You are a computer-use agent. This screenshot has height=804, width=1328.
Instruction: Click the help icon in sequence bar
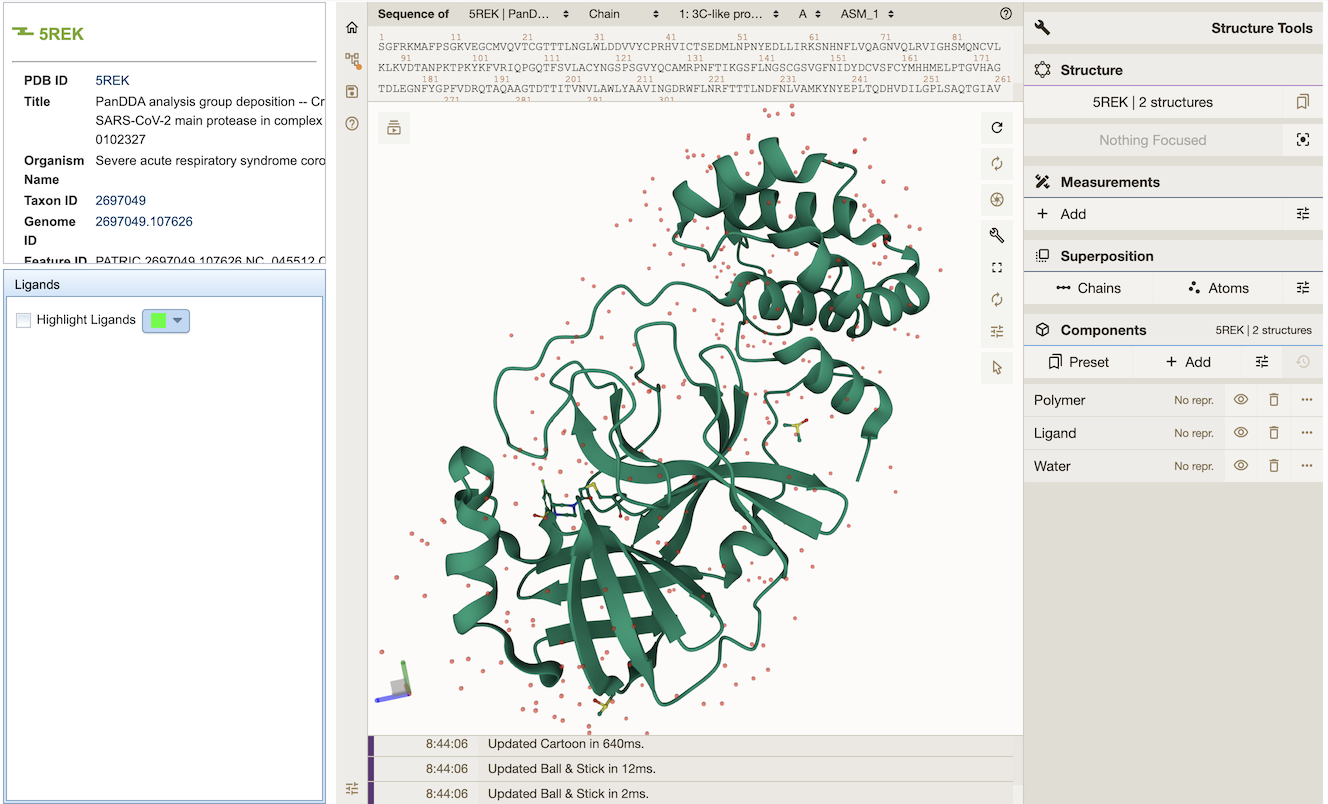click(1006, 14)
